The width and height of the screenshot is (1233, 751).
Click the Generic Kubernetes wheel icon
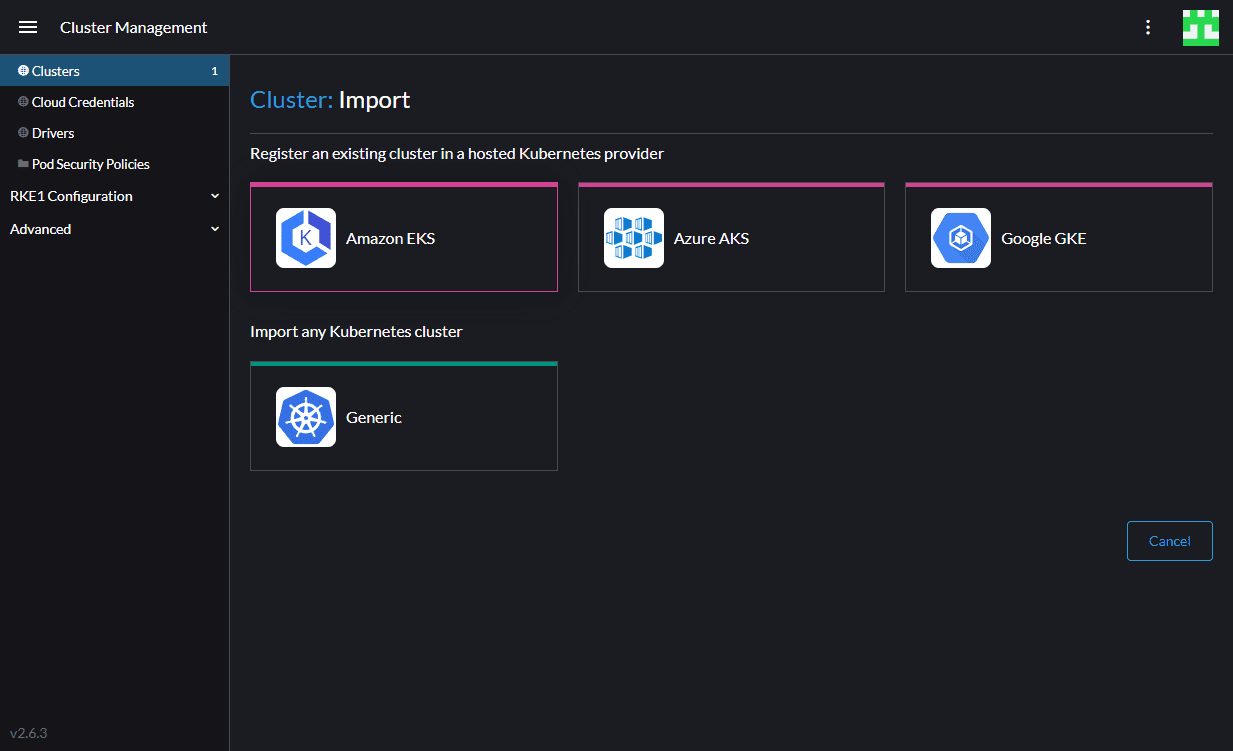point(306,417)
